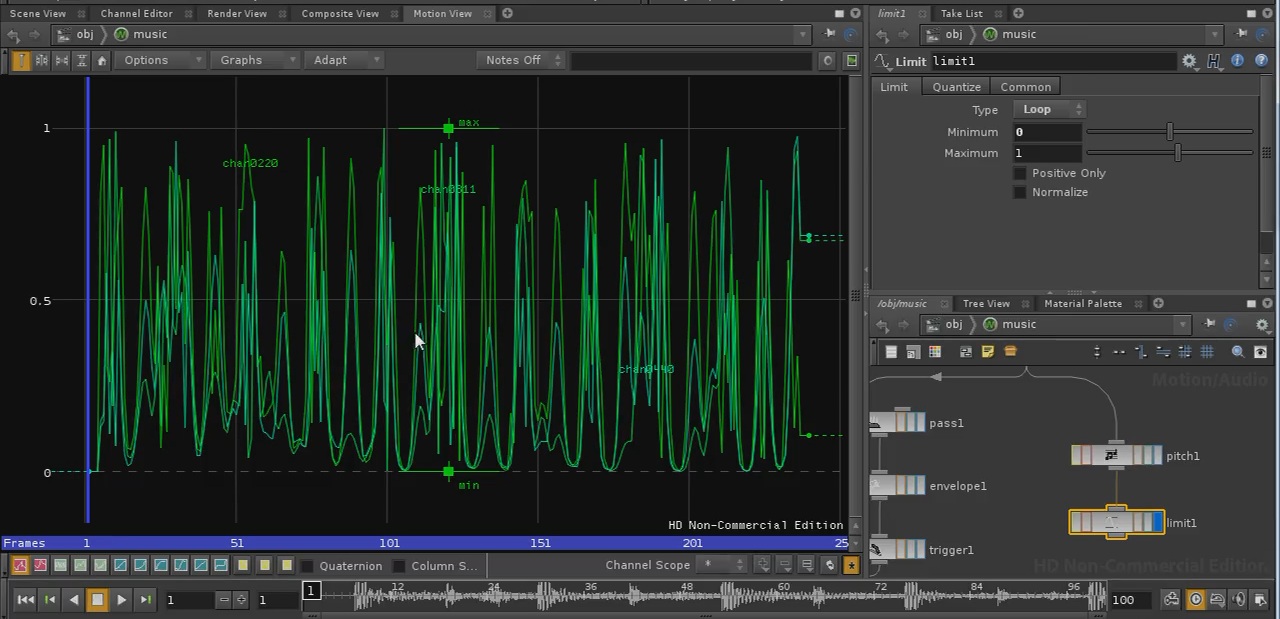Viewport: 1280px width, 619px height.
Task: Open the Material Palette tab
Action: pos(1083,303)
